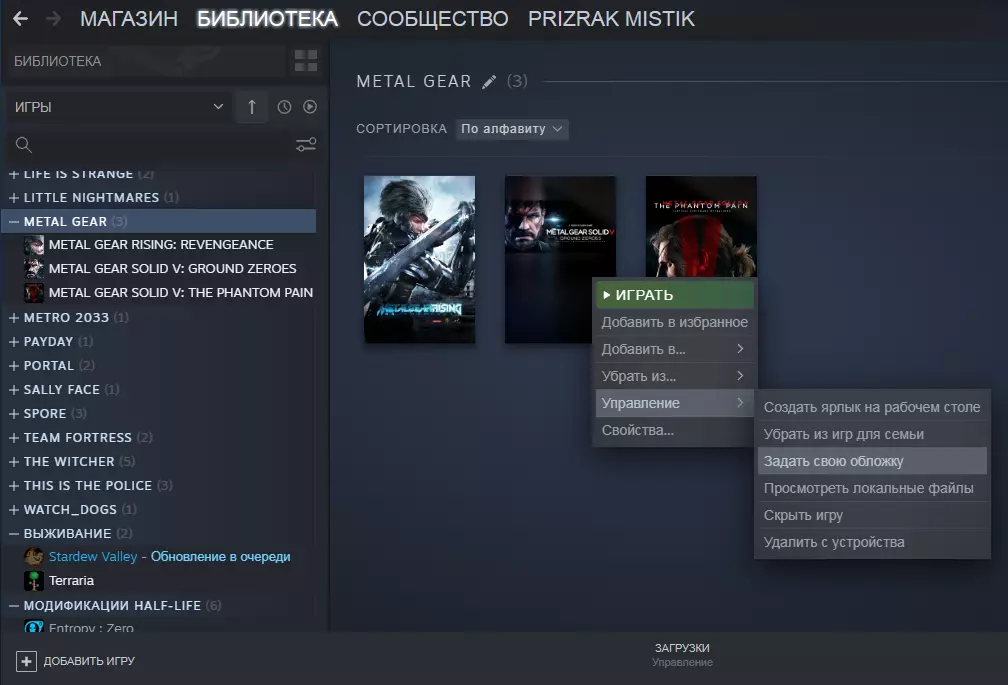Open ЗАГРУЗКИ Управление at the bottom

point(682,655)
